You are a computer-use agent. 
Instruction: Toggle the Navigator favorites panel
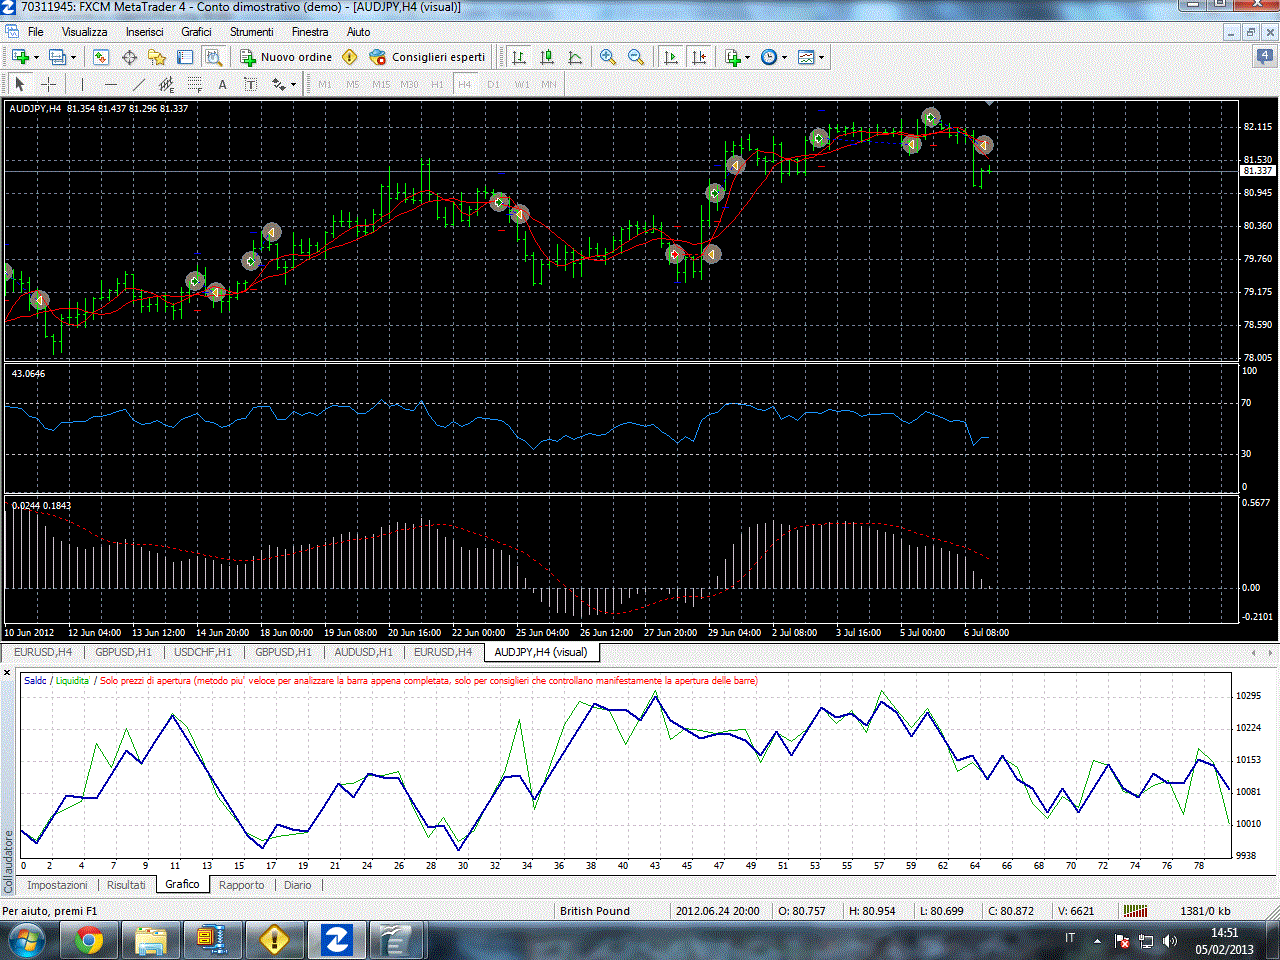coord(157,57)
